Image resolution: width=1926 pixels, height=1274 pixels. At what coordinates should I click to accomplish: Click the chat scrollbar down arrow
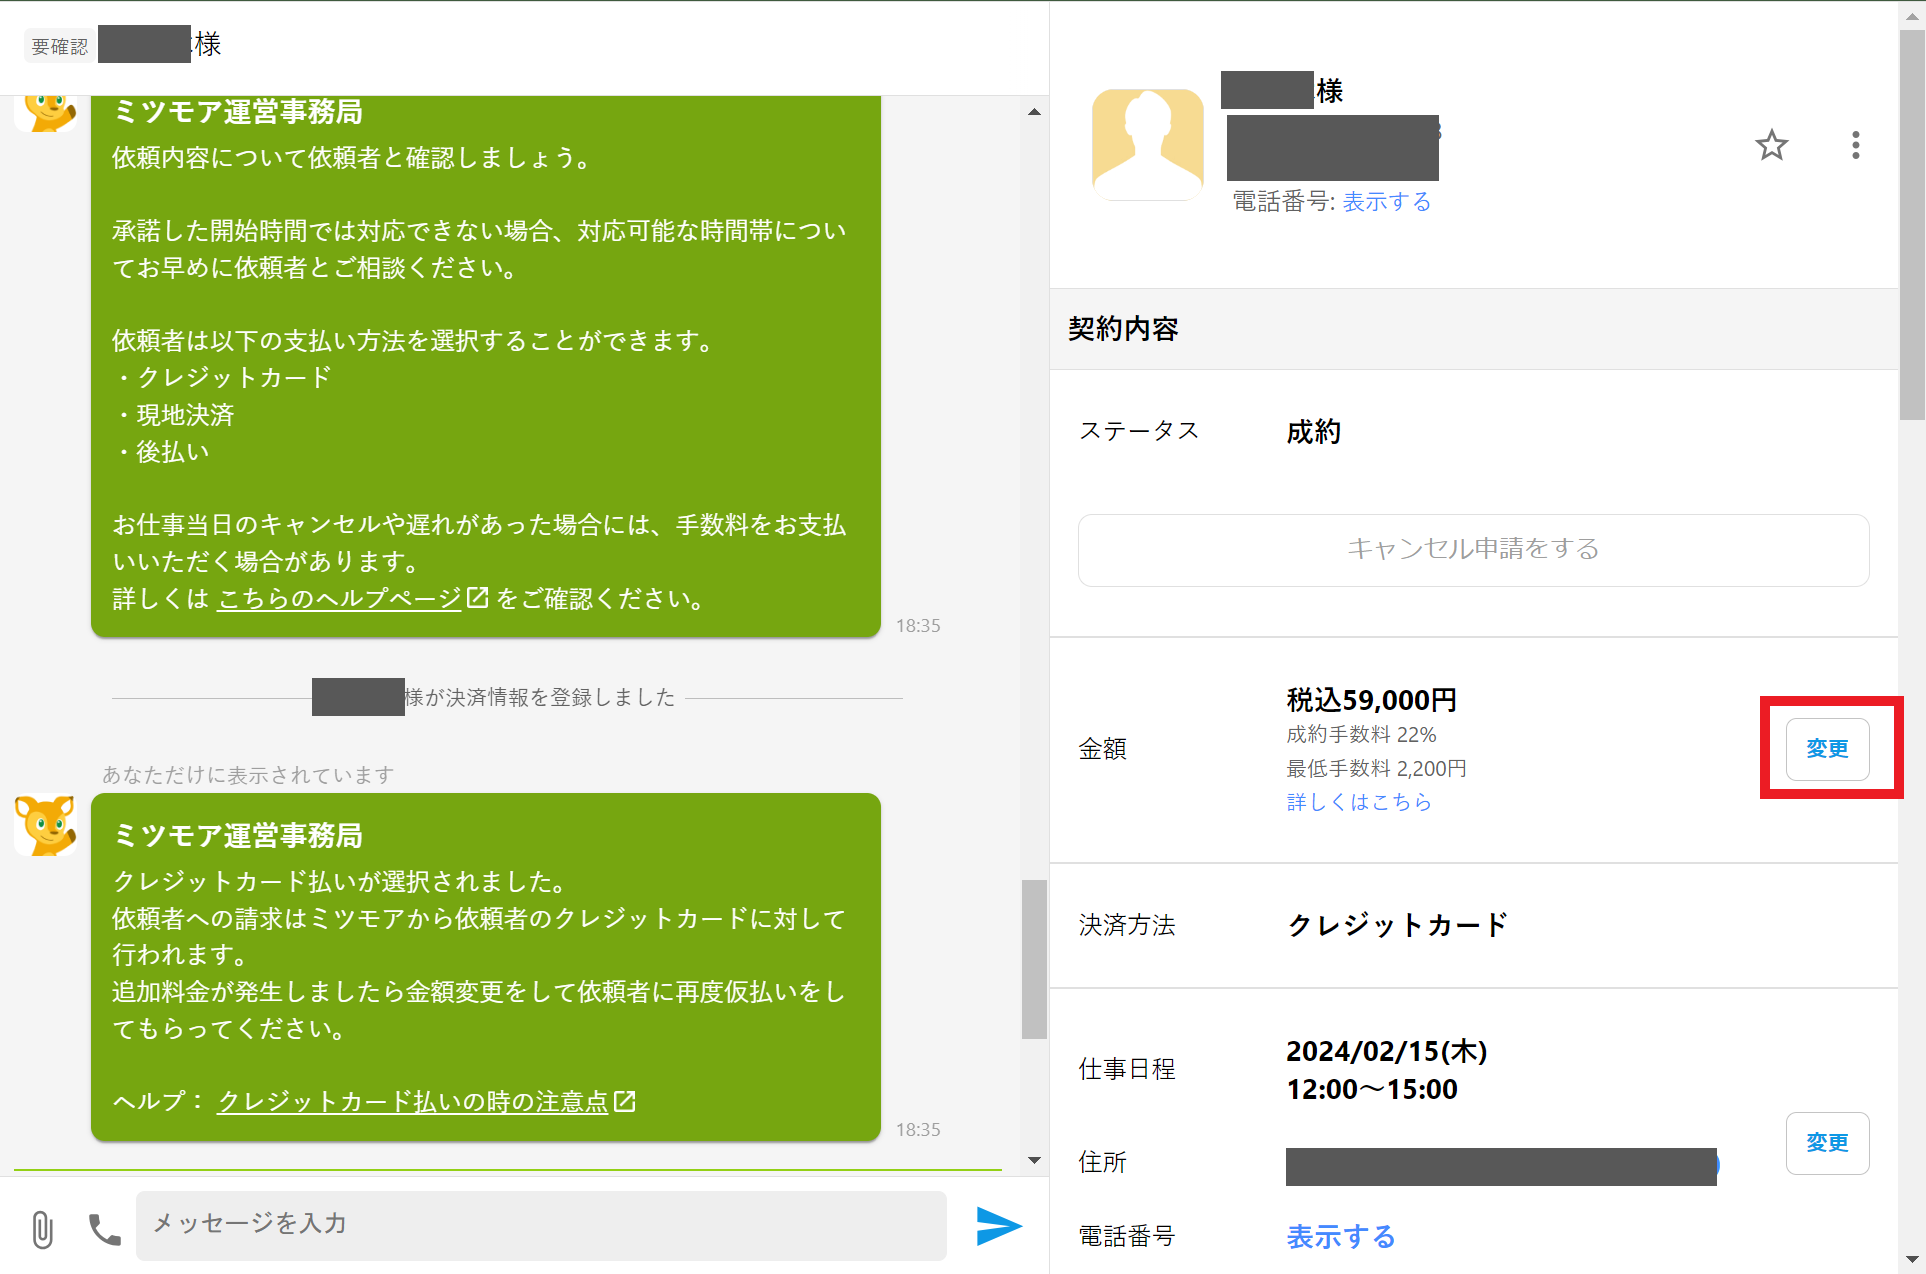pyautogui.click(x=1034, y=1160)
